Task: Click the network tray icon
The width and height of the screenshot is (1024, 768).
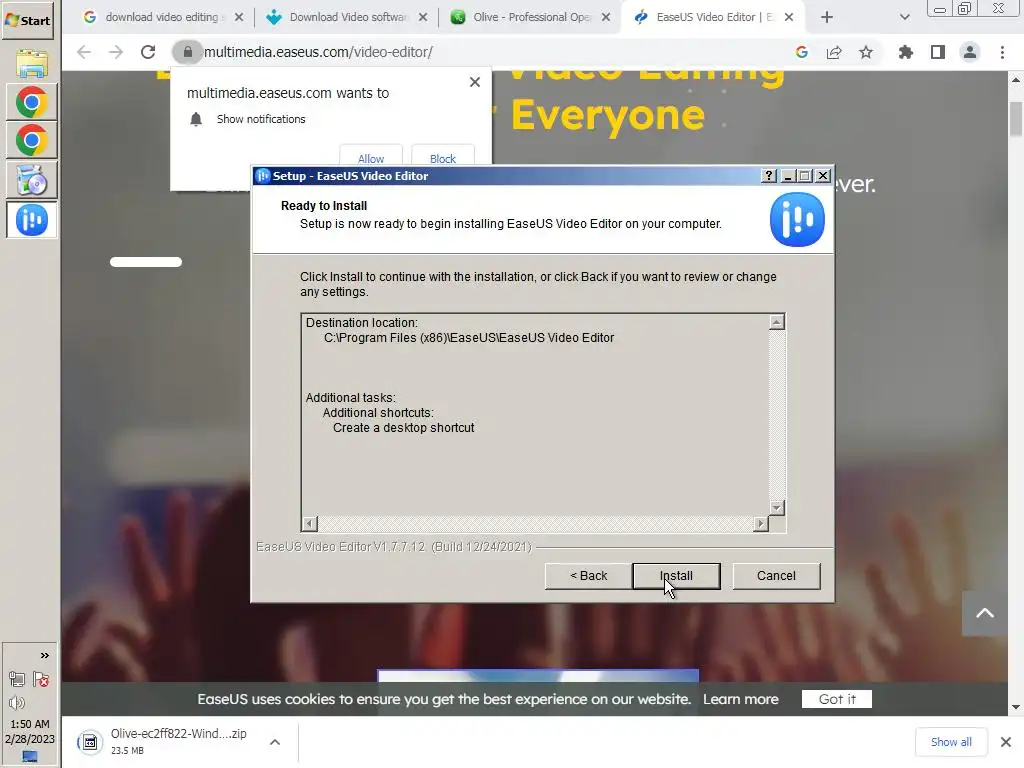Action: (x=17, y=679)
